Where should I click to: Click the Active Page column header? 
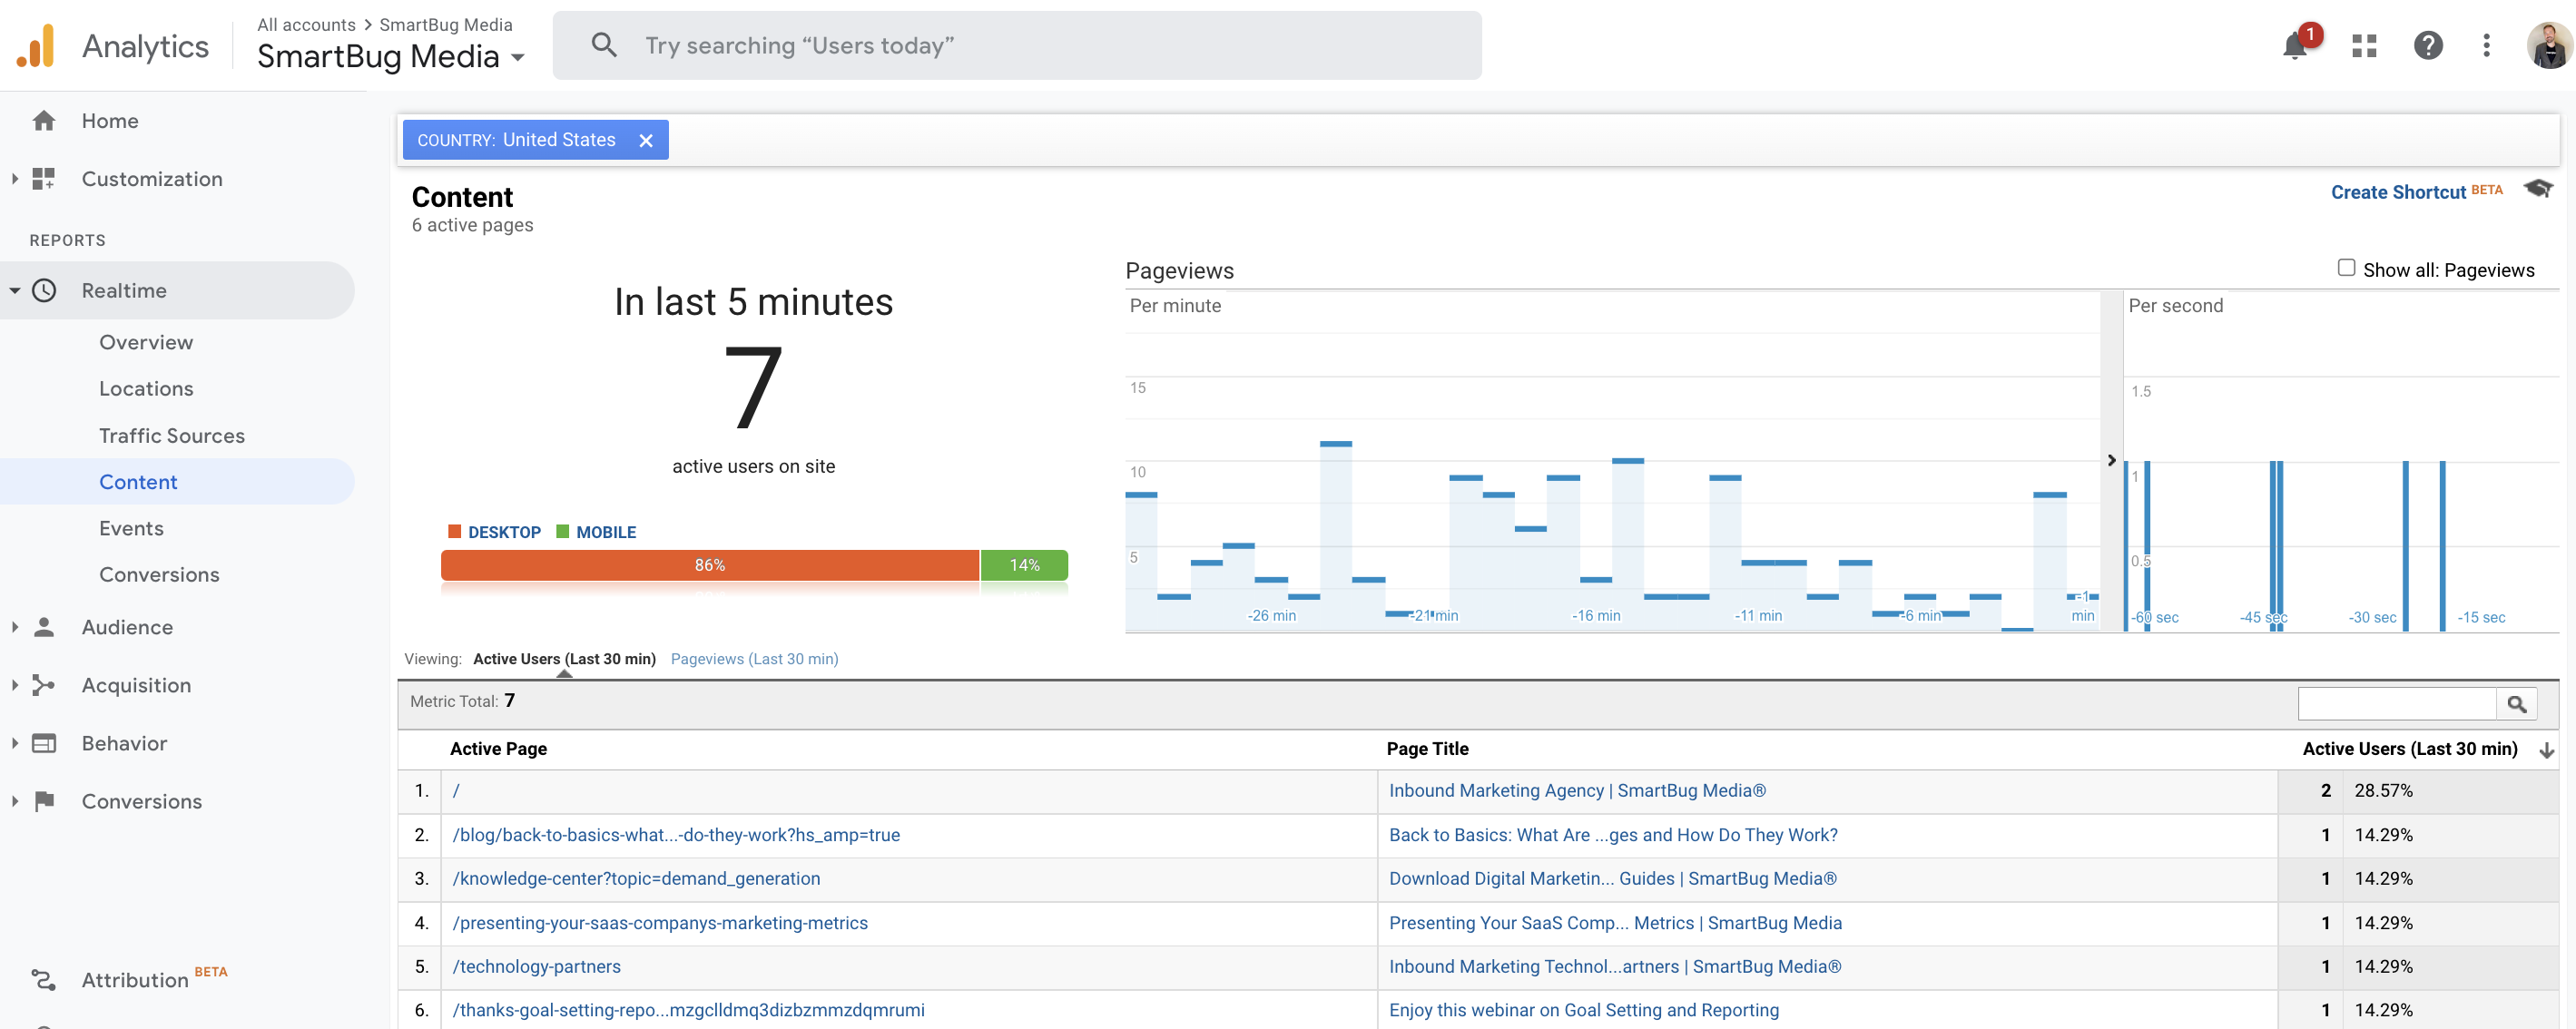[x=498, y=749]
